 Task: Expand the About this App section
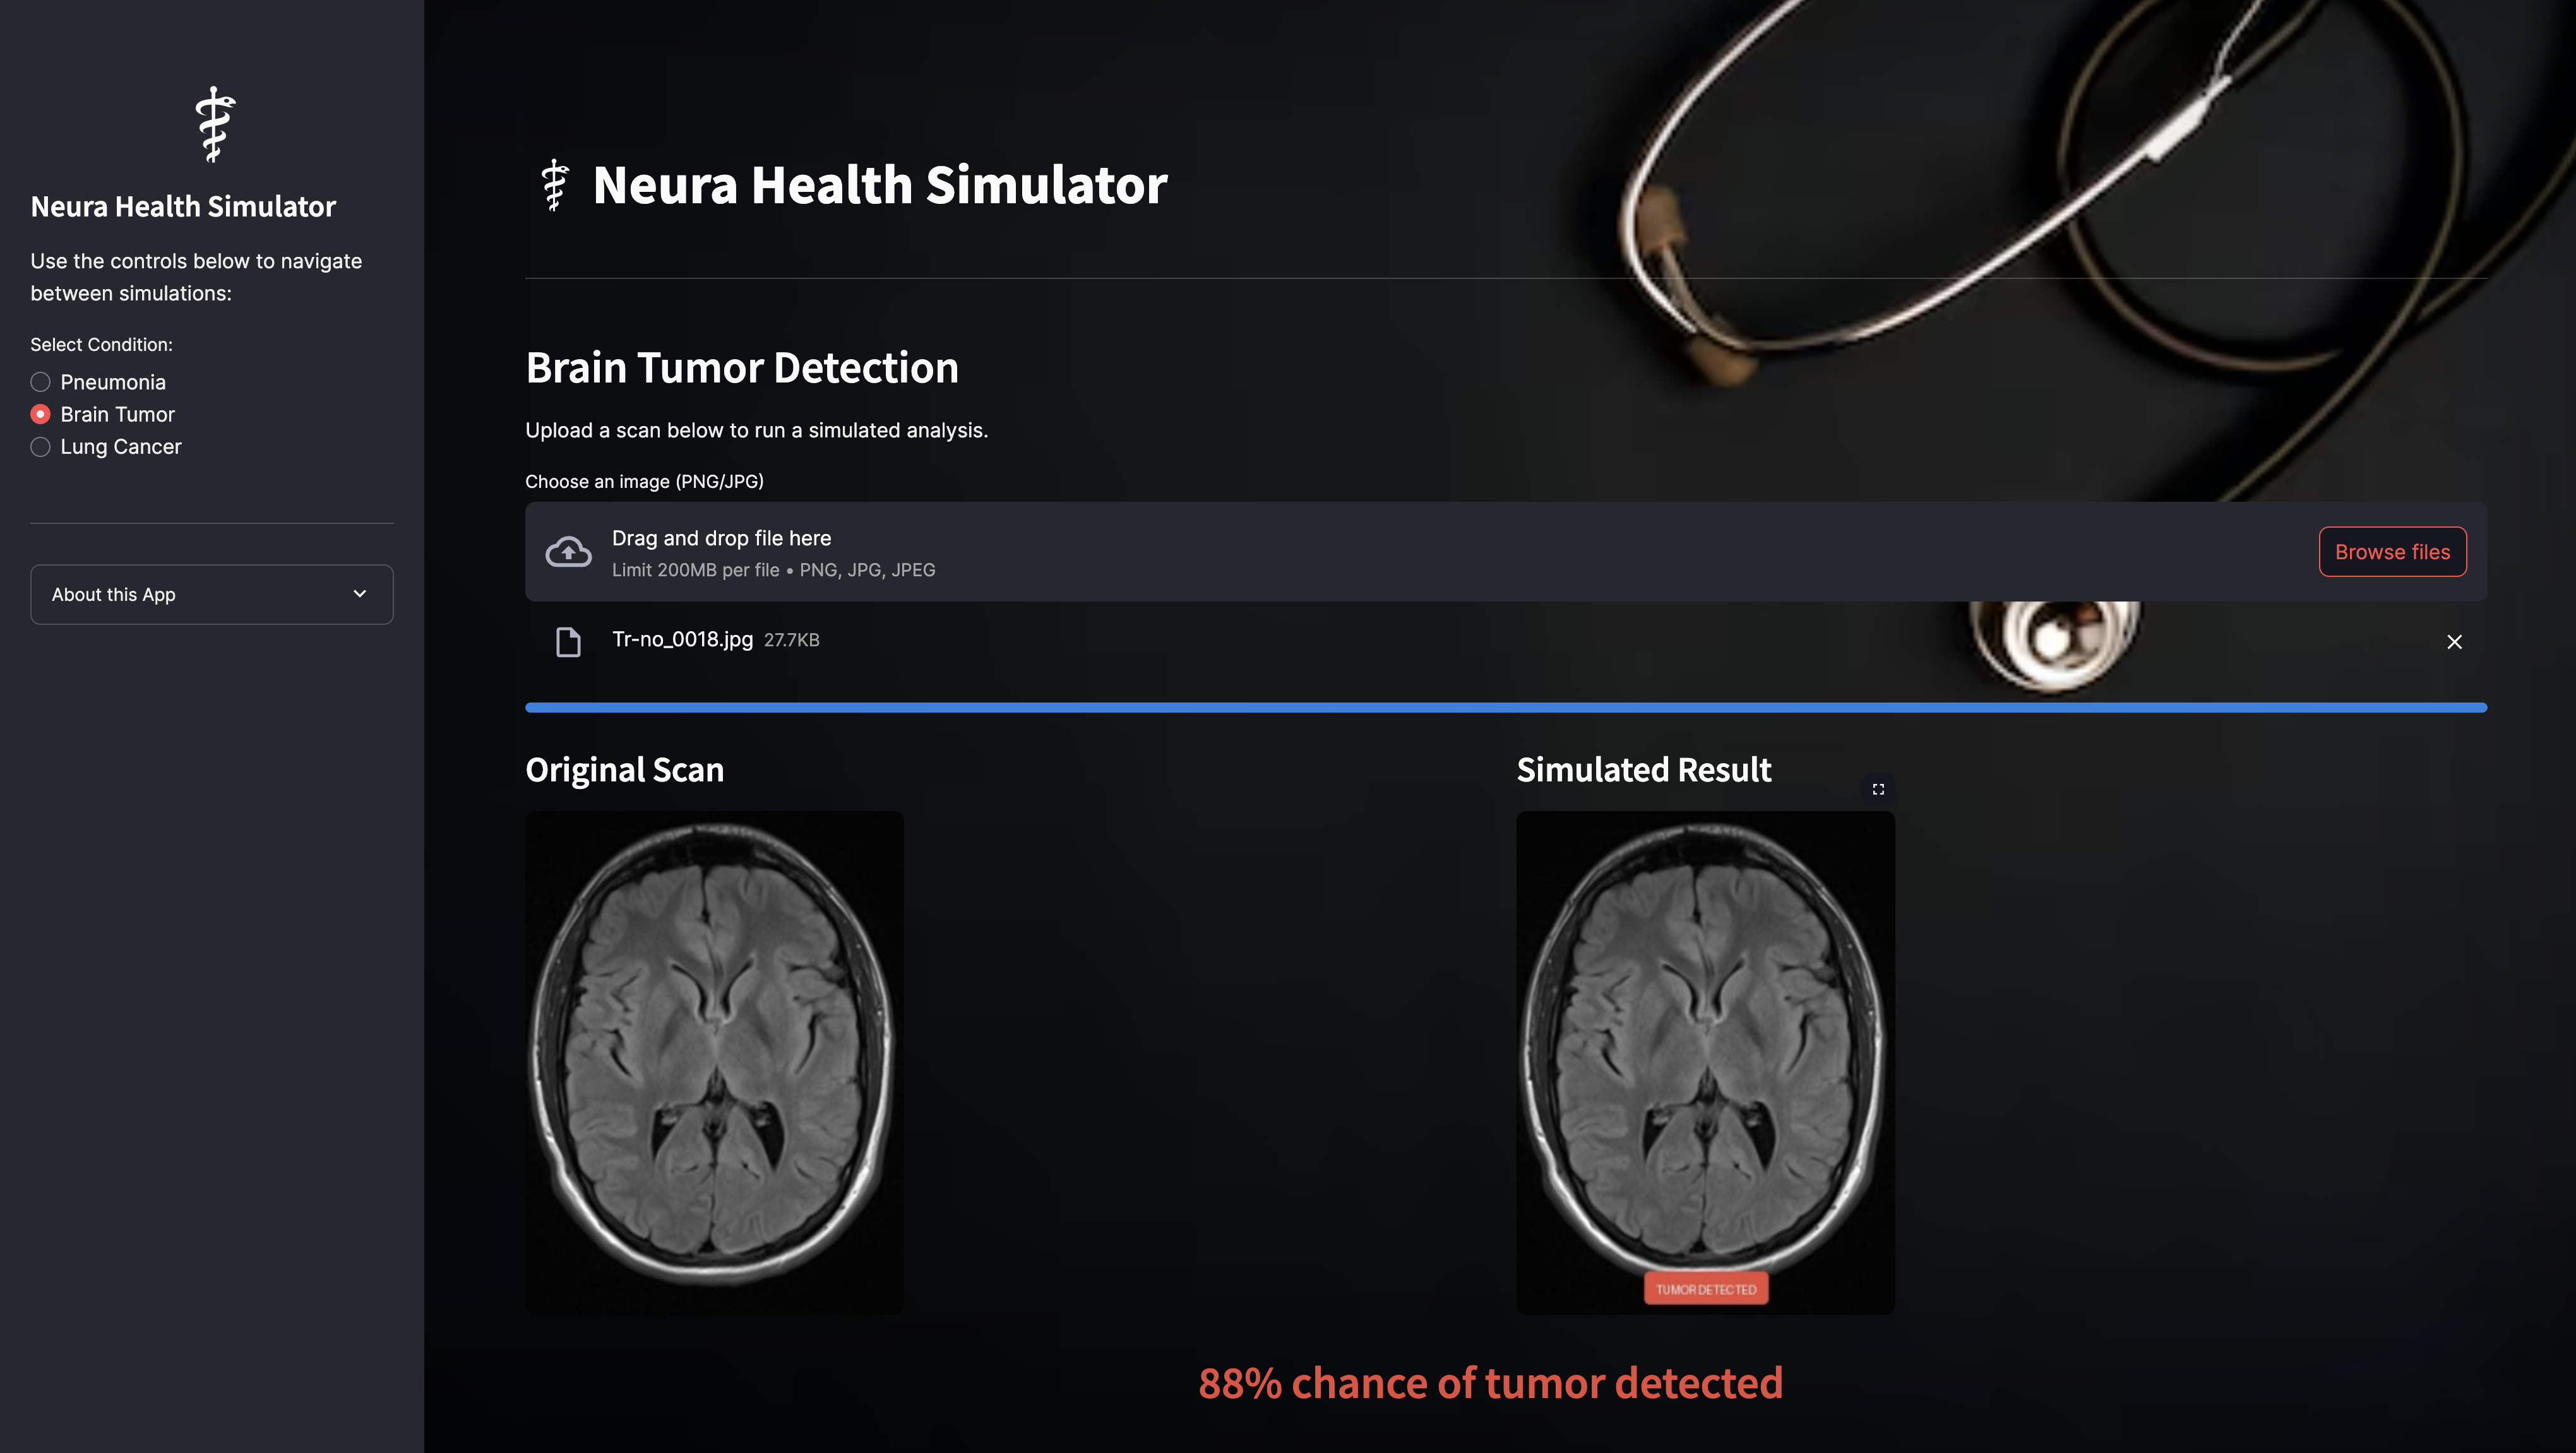pos(114,595)
